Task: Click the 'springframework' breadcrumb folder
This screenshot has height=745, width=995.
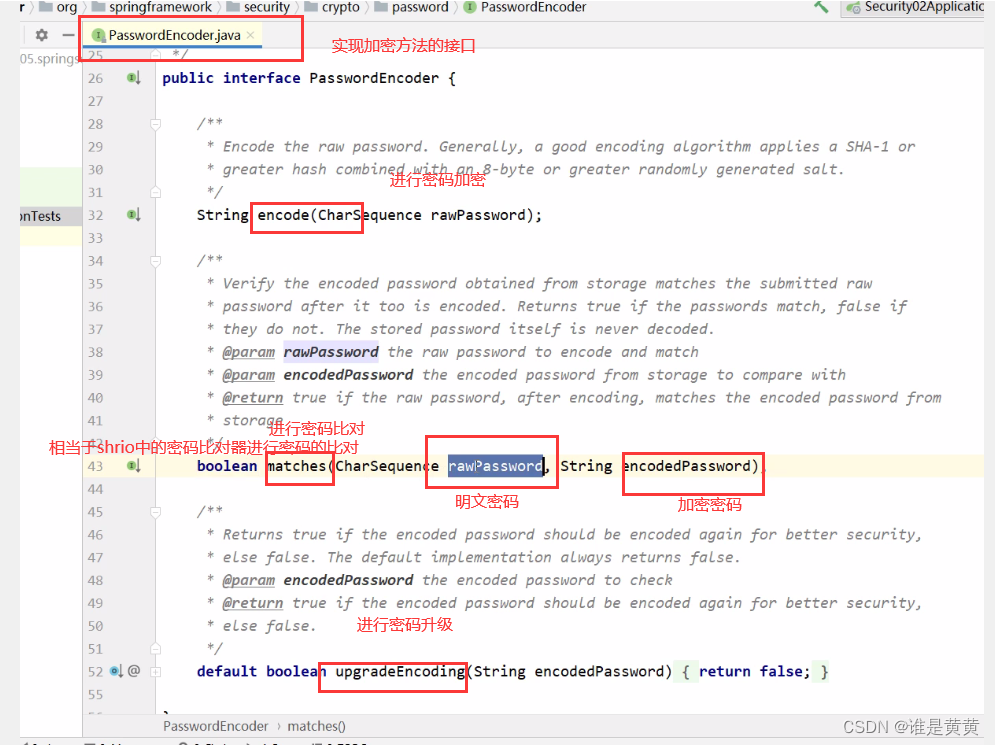Action: pos(152,7)
